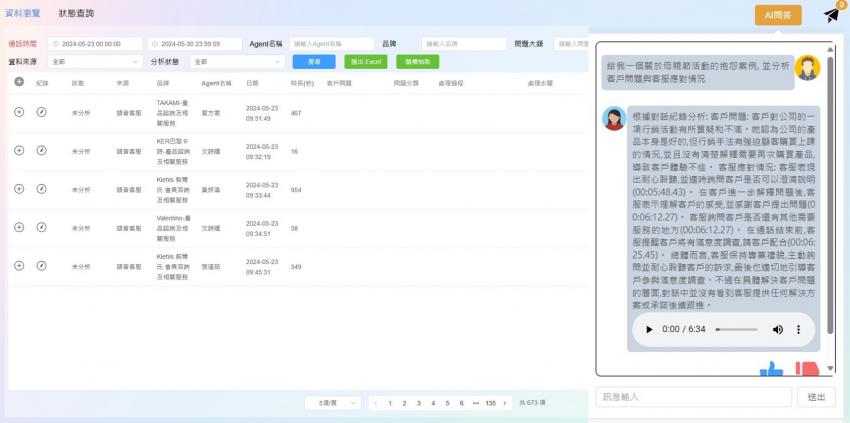Click the chat scrollbar down arrow
850x423 pixels.
(830, 369)
